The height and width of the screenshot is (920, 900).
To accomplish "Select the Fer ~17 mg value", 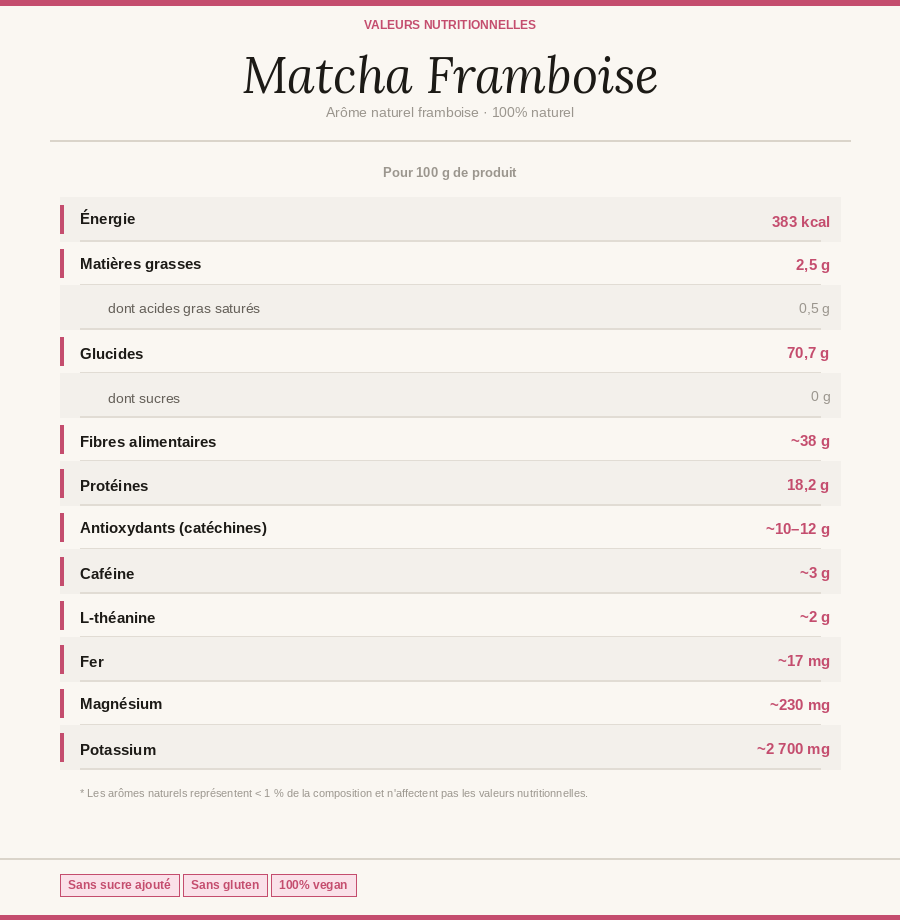I will click(803, 661).
